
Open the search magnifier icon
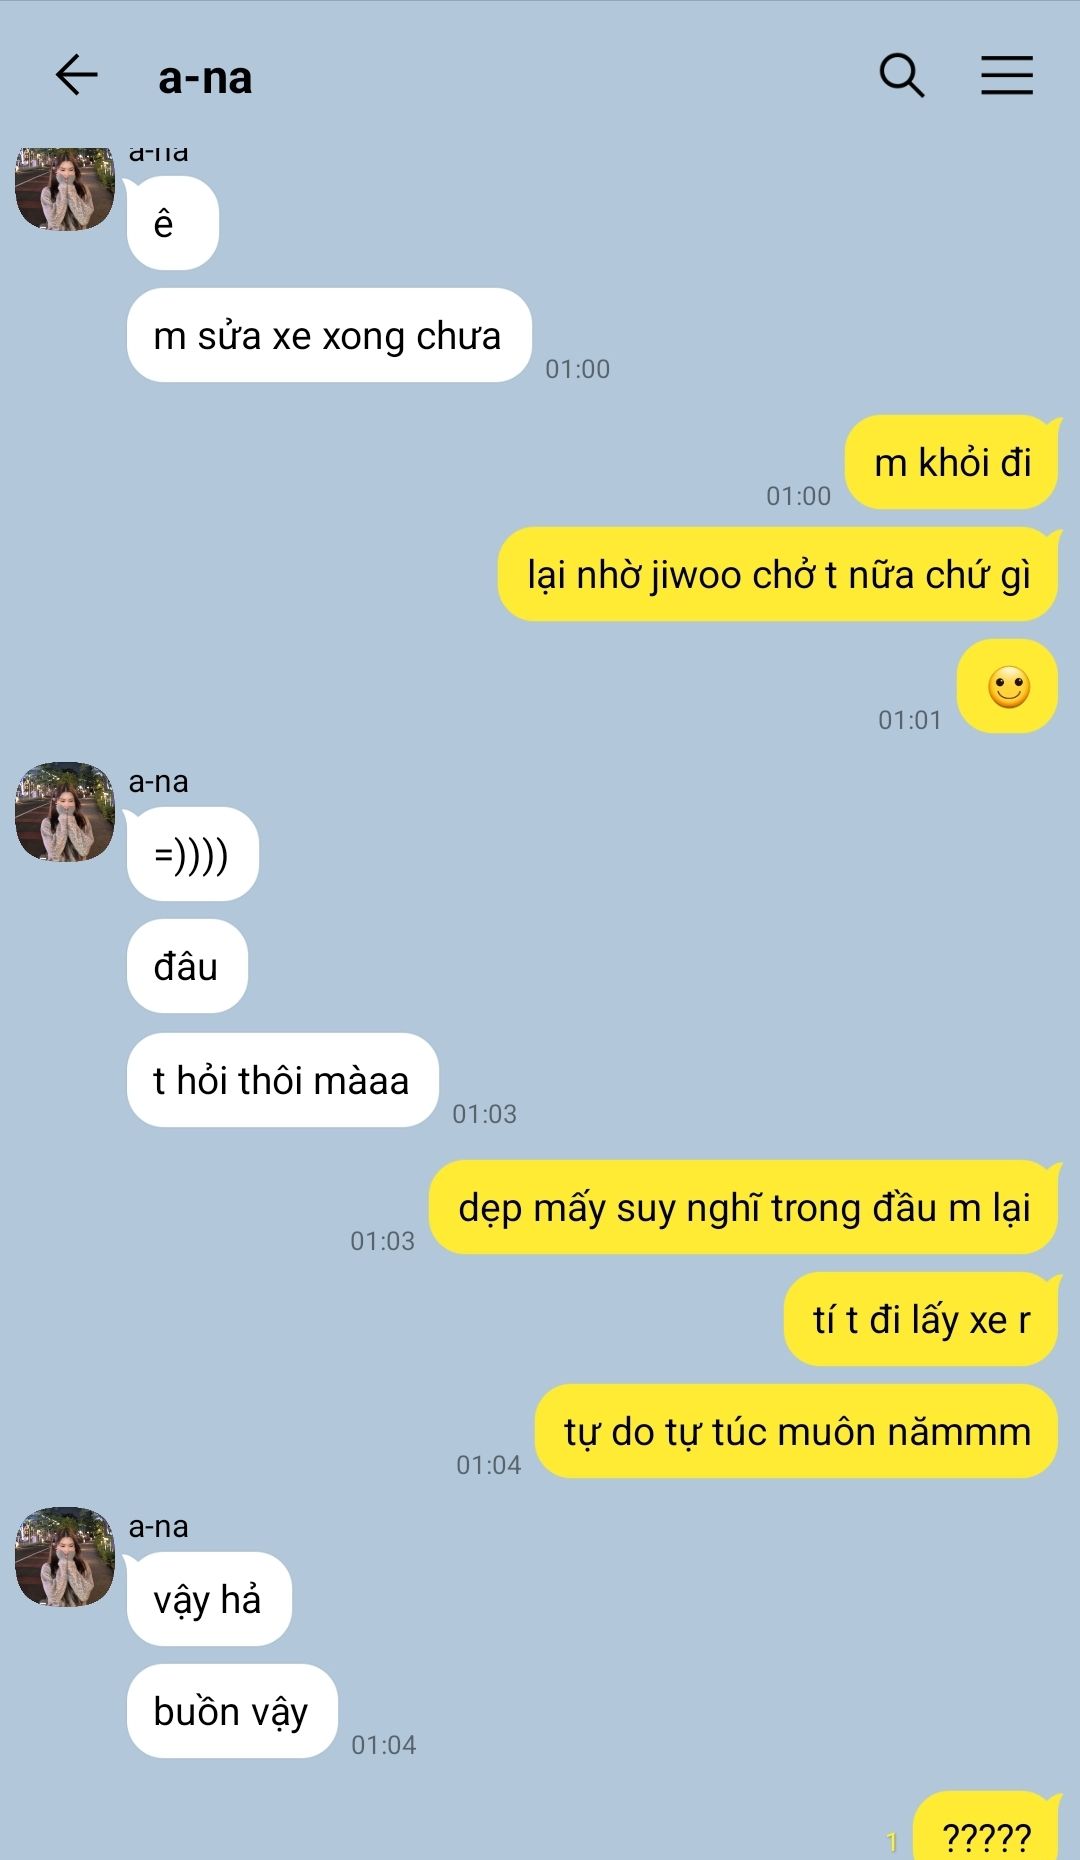click(901, 75)
